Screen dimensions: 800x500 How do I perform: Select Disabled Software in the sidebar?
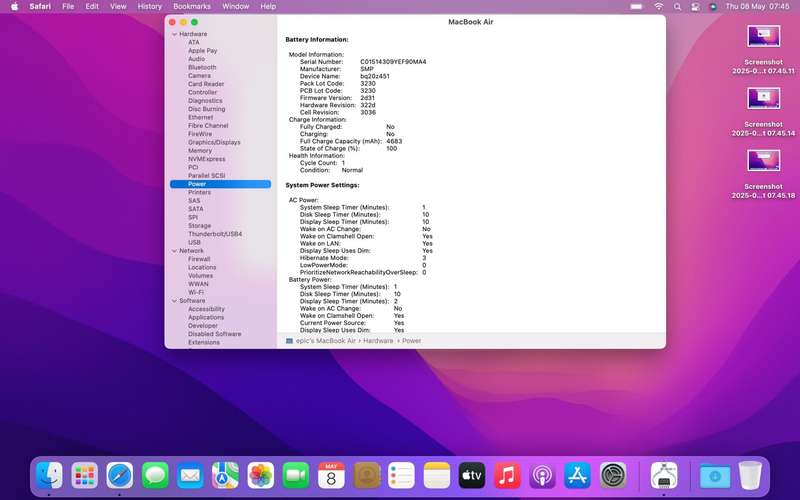click(215, 334)
